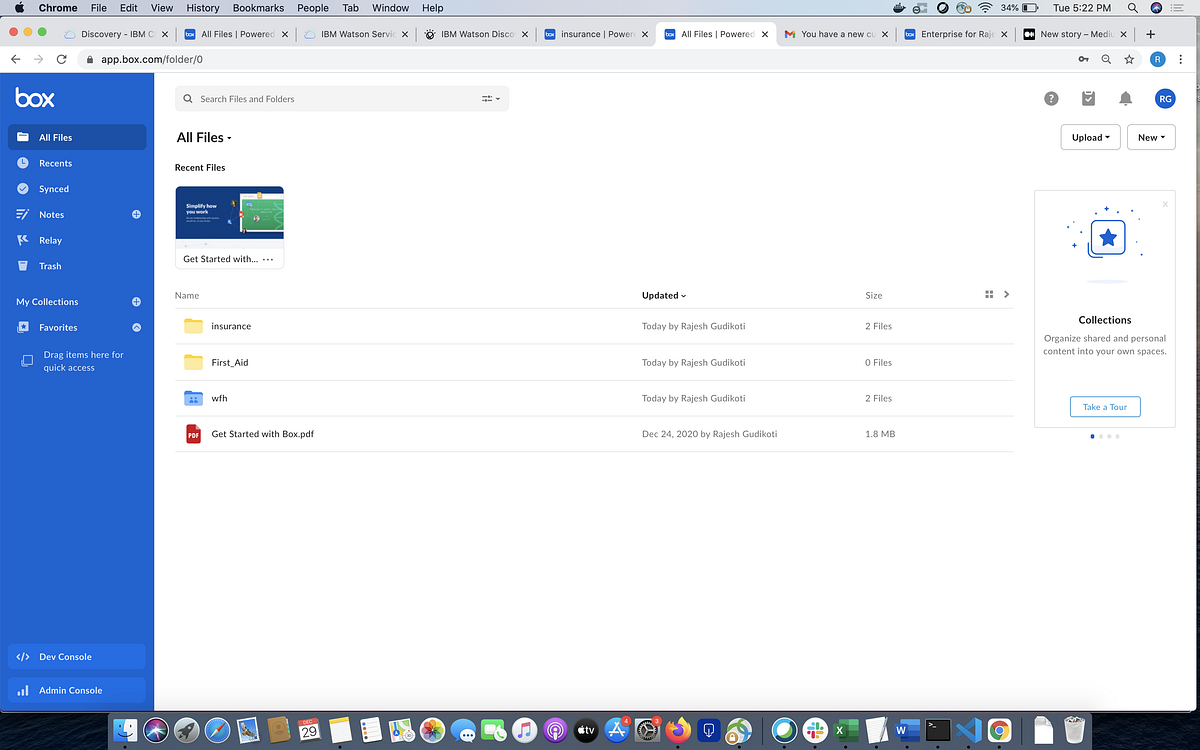Close the Collections promo card

[x=1165, y=204]
